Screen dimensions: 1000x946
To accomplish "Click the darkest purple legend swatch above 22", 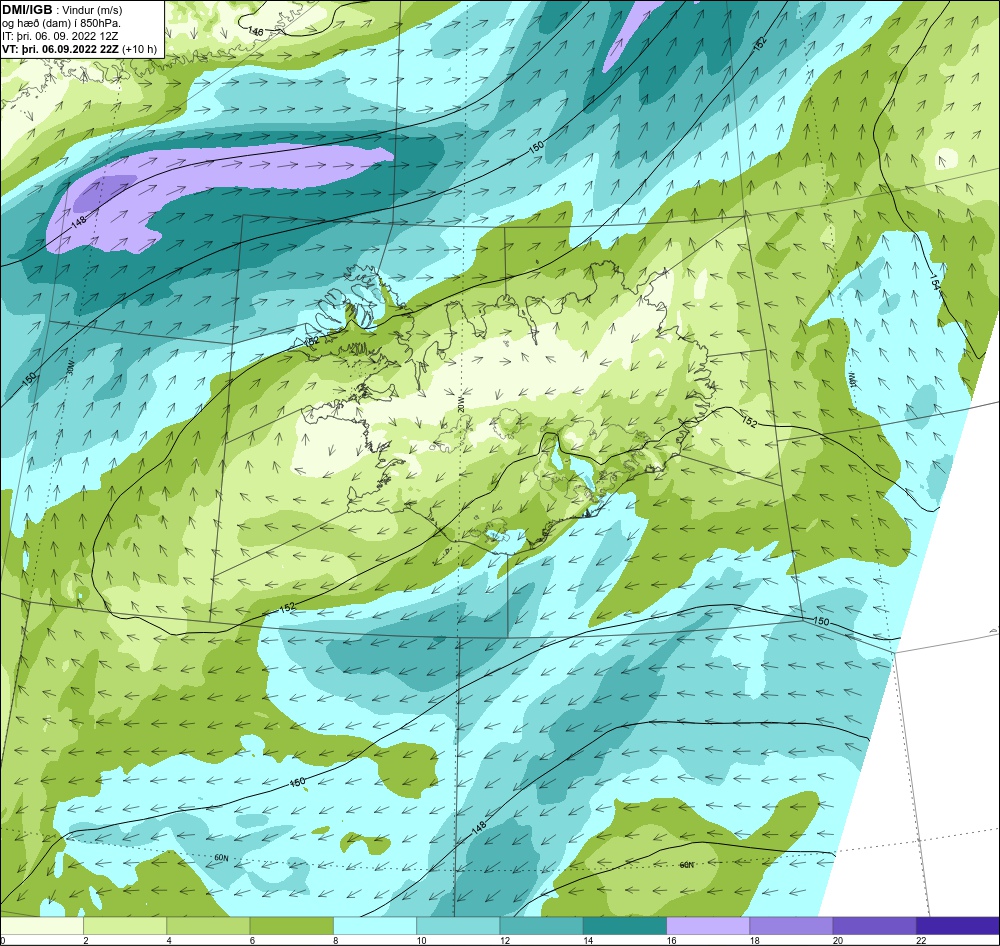I will tap(957, 925).
